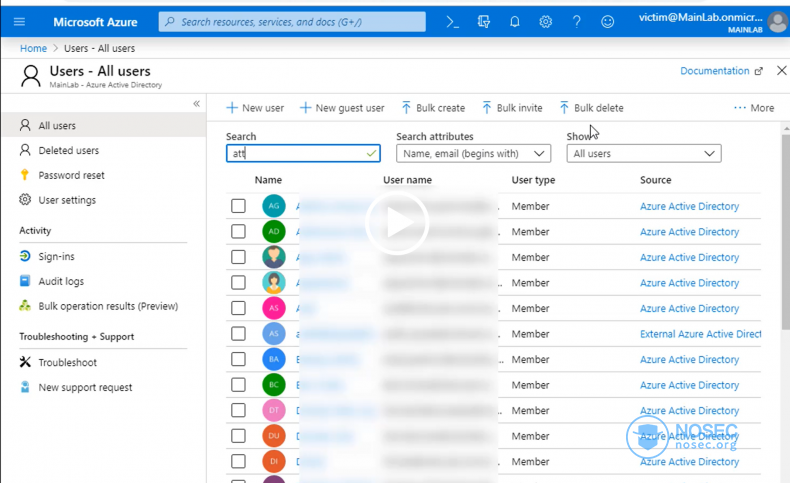The width and height of the screenshot is (790, 483).
Task: Select the checkbox for the AD user
Action: (x=238, y=232)
